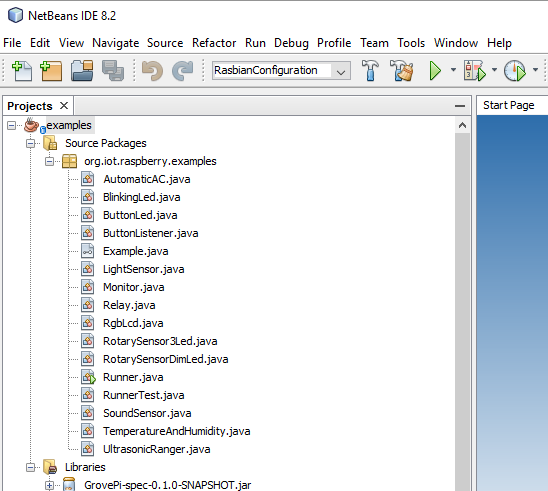Click the AutomaticAC.java file icon
Viewport: 548px width, 491px height.
tap(87, 179)
